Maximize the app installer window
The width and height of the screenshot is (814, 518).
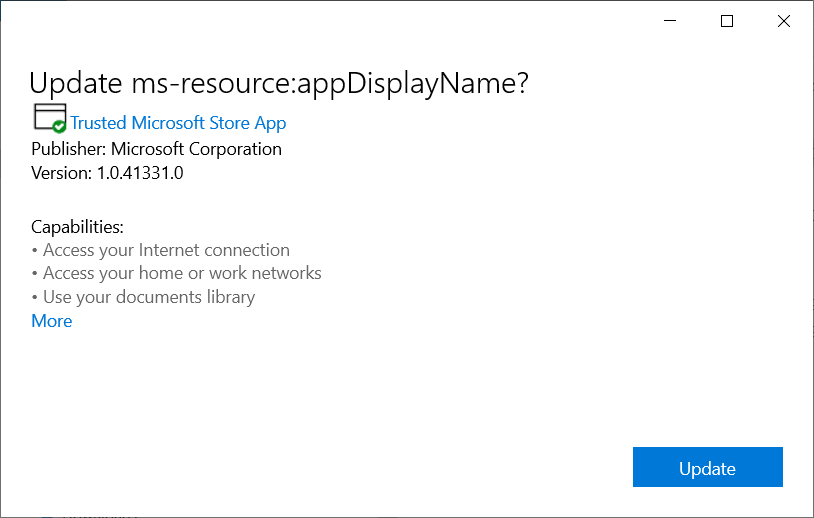click(x=727, y=21)
